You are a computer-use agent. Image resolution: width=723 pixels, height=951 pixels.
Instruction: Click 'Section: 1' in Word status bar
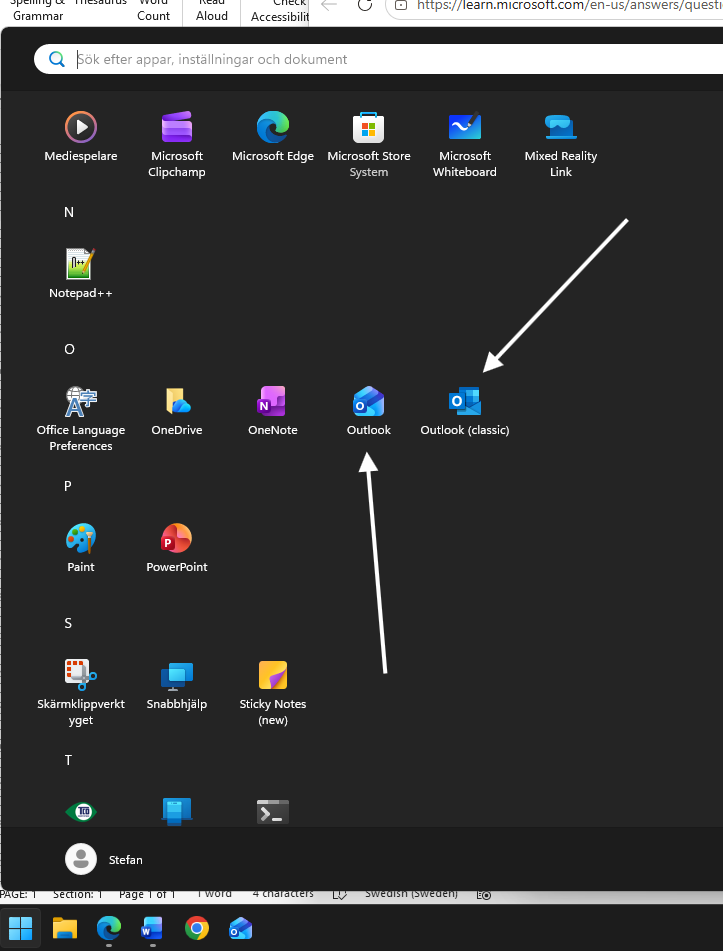[78, 895]
